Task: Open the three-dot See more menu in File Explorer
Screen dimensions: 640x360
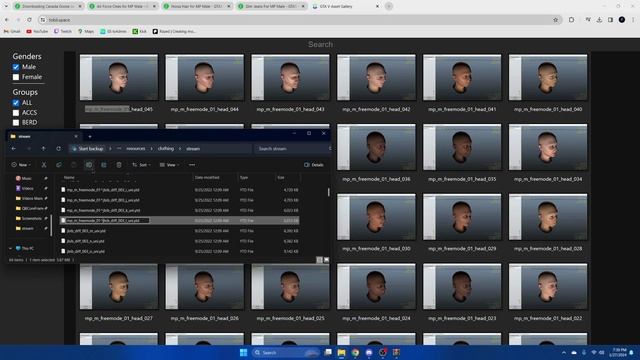Action: (192, 165)
